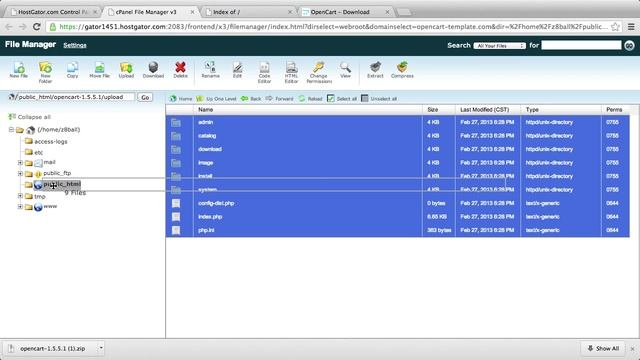
Task: Select etc folder in tree
Action: pos(39,152)
